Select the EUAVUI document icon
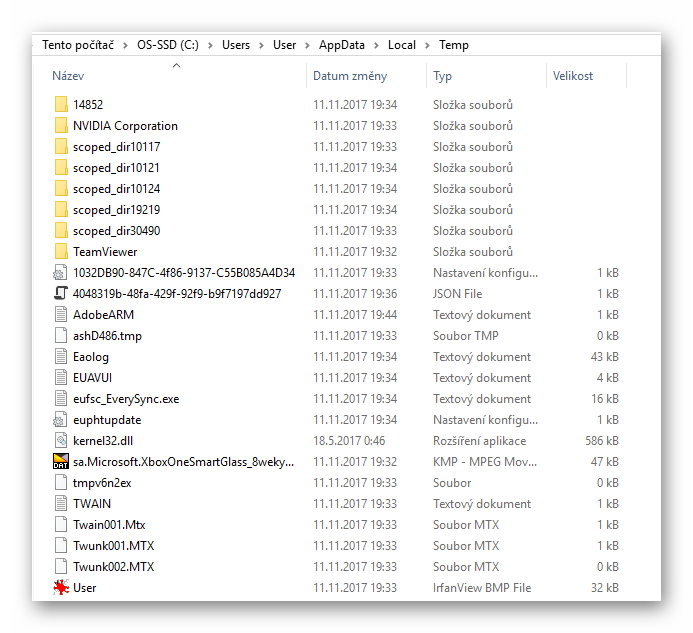The image size is (693, 633). pos(61,378)
